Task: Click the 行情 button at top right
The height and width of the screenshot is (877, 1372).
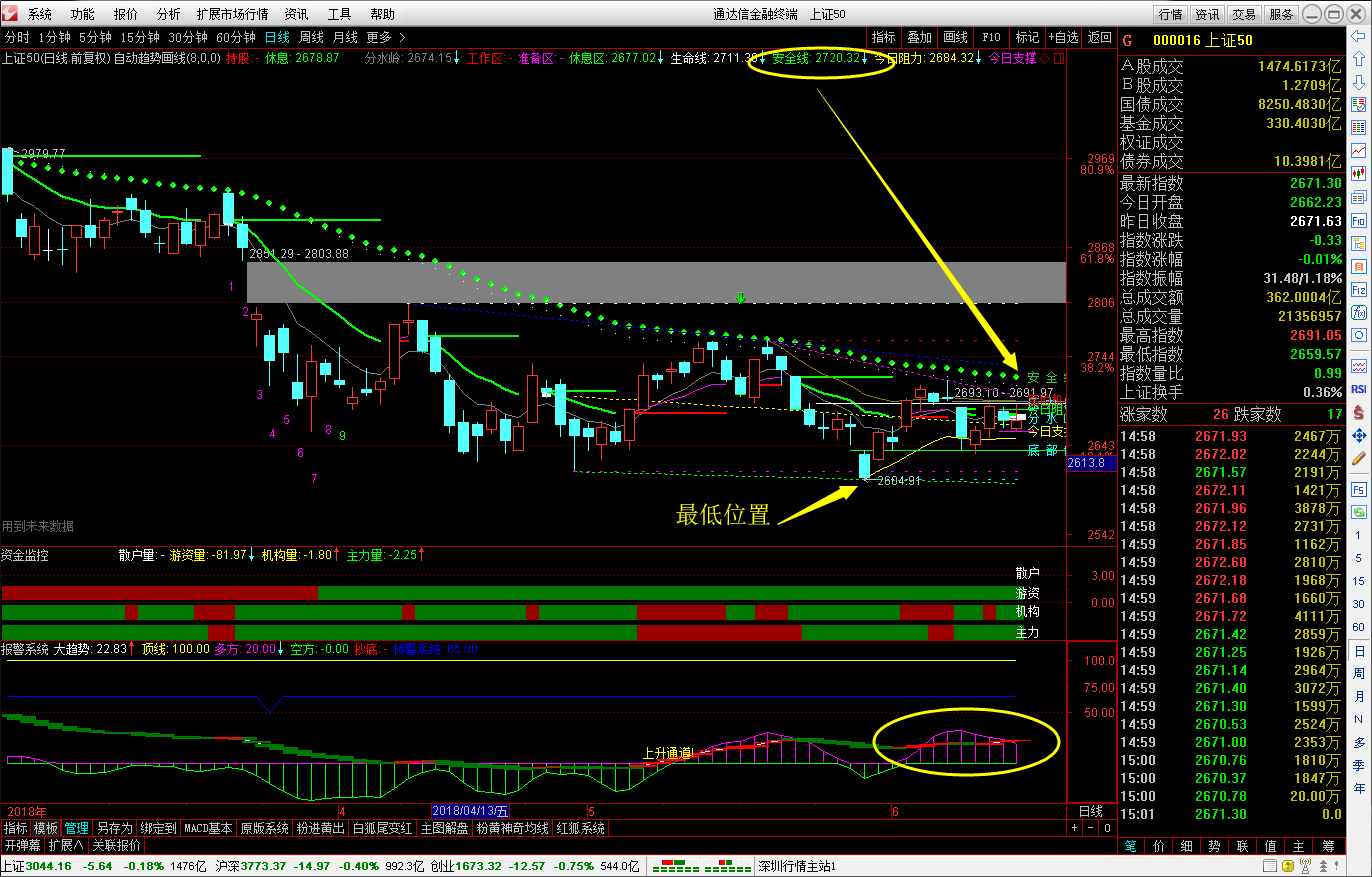Action: pyautogui.click(x=1170, y=14)
